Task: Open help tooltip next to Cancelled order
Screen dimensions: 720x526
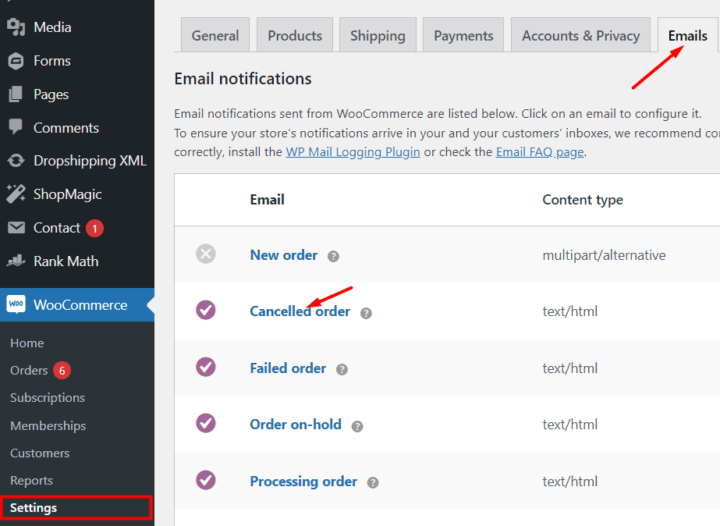Action: click(366, 313)
